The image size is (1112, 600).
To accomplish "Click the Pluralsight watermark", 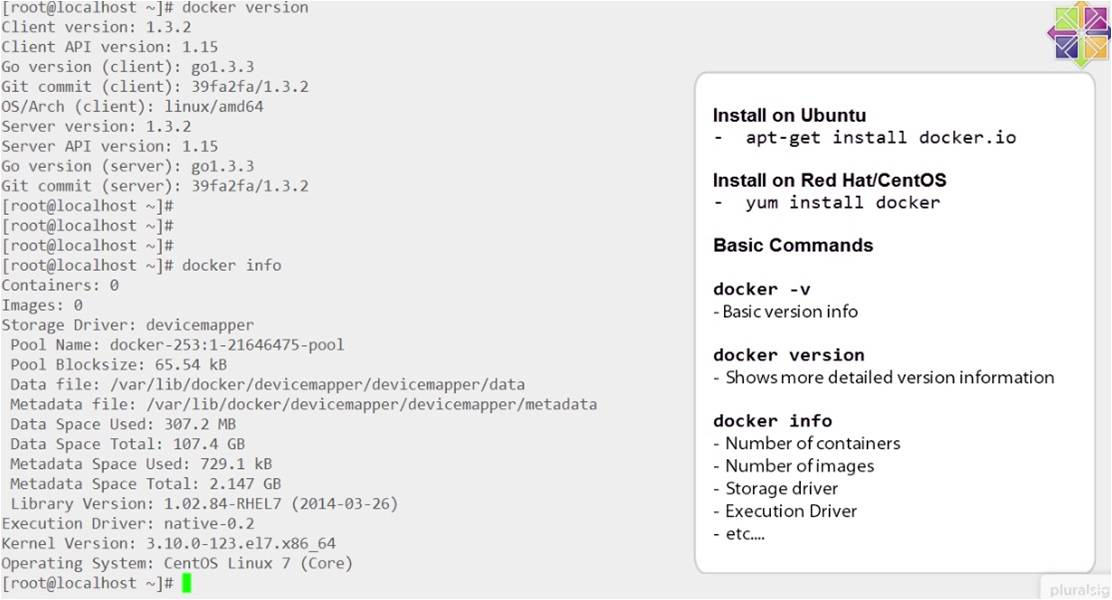I will (1078, 588).
